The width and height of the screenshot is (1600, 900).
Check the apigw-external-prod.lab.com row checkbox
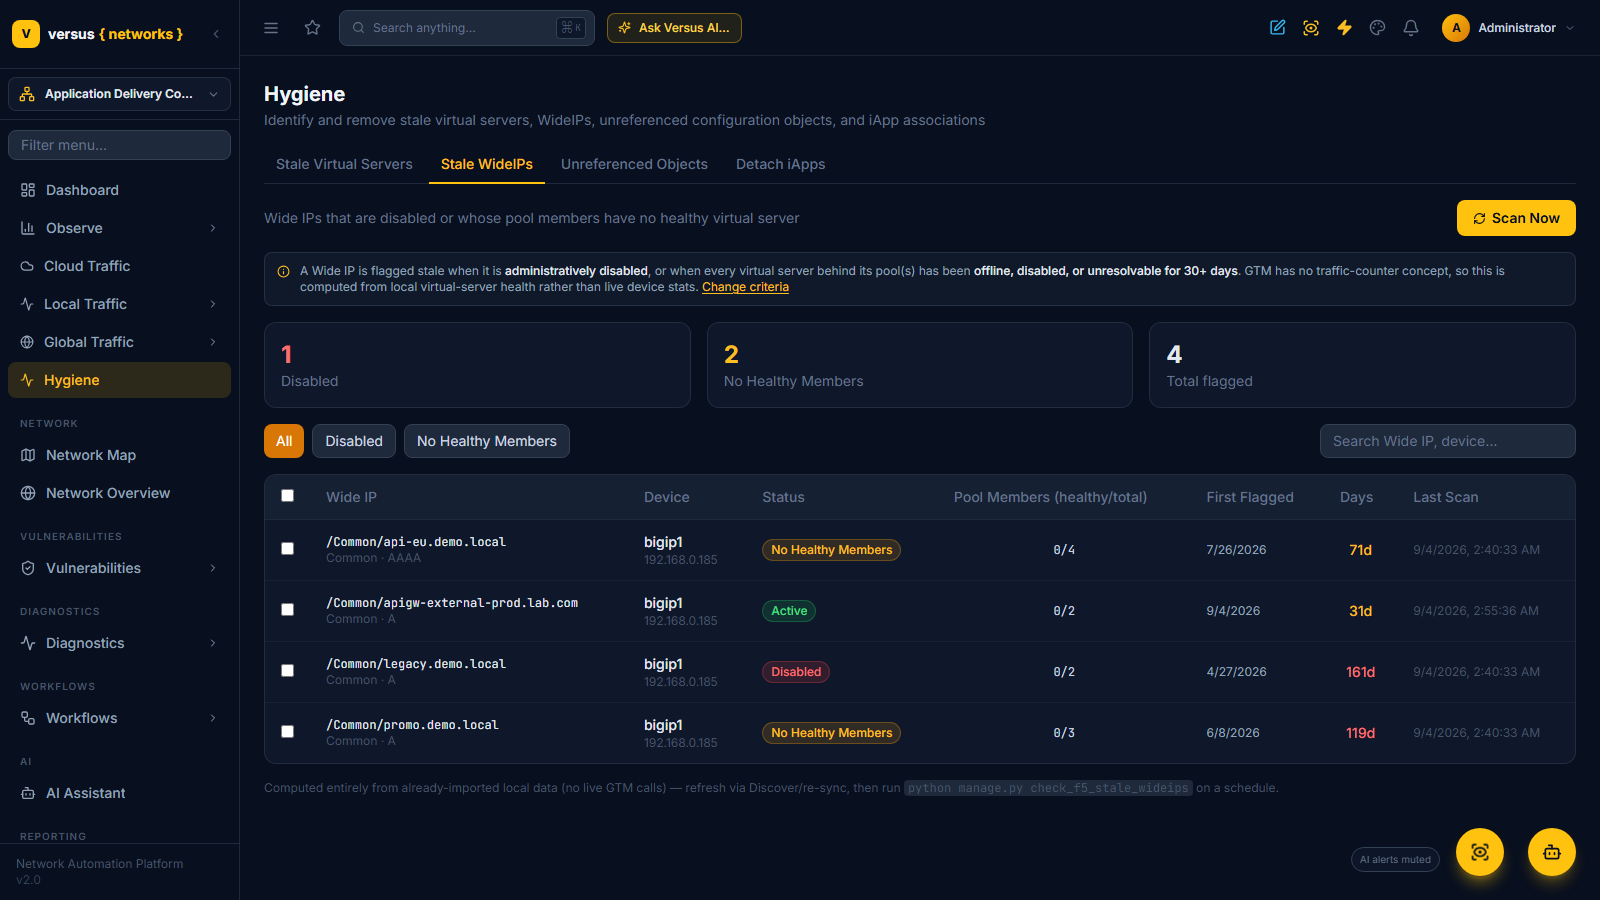(288, 610)
